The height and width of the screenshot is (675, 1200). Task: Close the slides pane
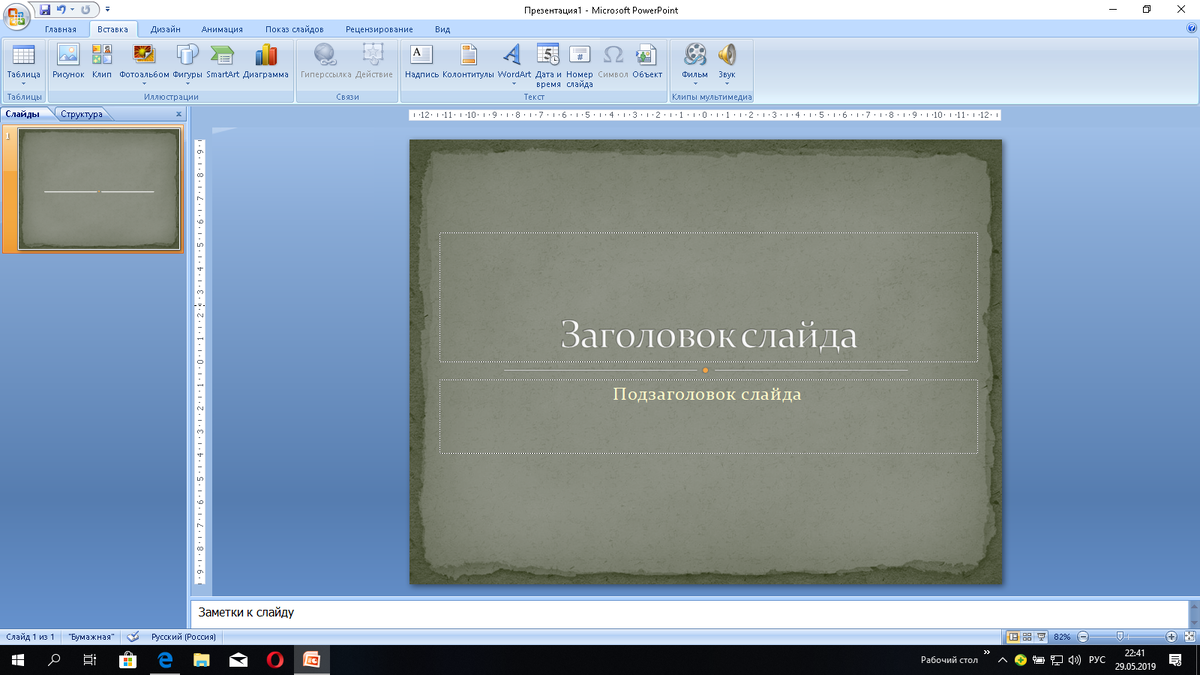click(x=179, y=114)
